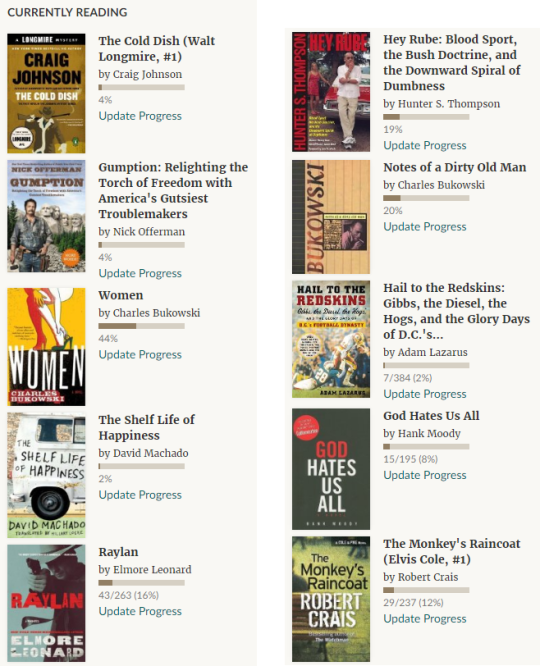The height and width of the screenshot is (666, 540).
Task: Click Update Progress under Women
Action: (x=140, y=355)
